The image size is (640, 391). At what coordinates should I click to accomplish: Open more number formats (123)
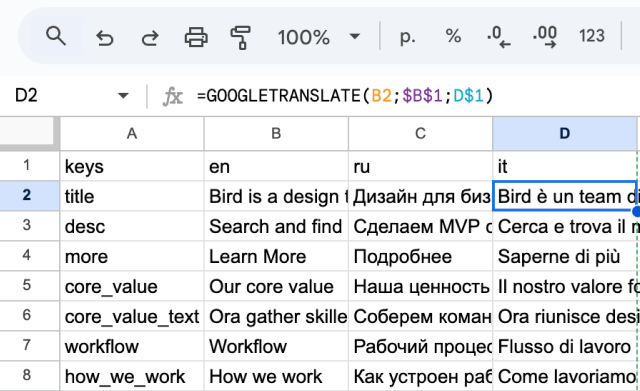[x=591, y=36]
